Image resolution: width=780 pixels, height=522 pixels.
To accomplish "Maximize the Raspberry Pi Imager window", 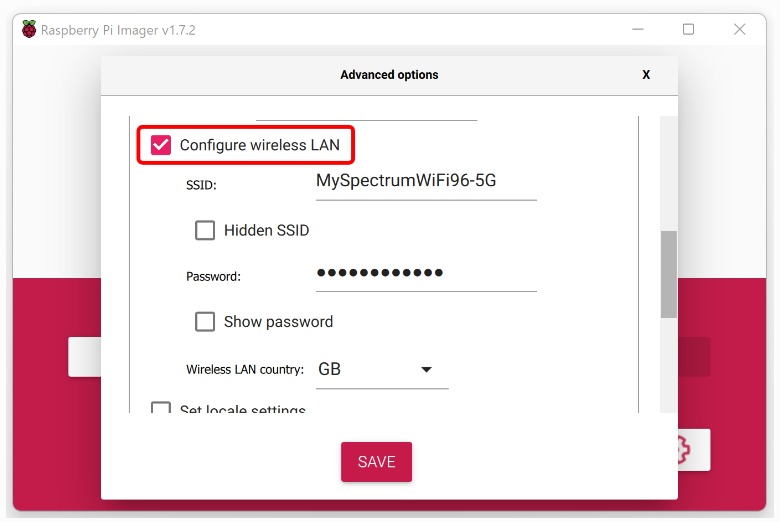I will tap(688, 29).
